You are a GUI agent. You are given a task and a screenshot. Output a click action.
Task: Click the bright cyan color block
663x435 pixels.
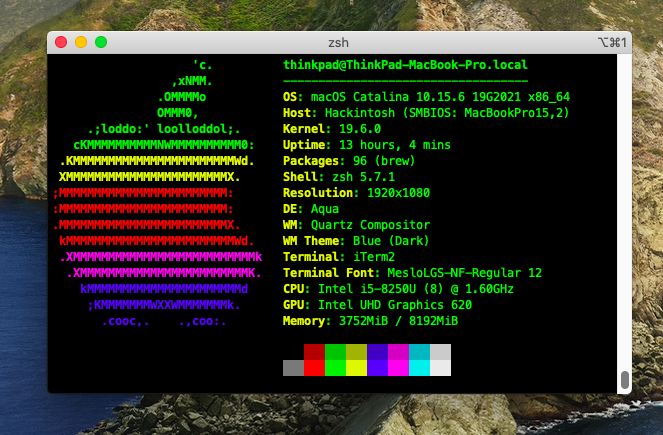click(x=419, y=368)
